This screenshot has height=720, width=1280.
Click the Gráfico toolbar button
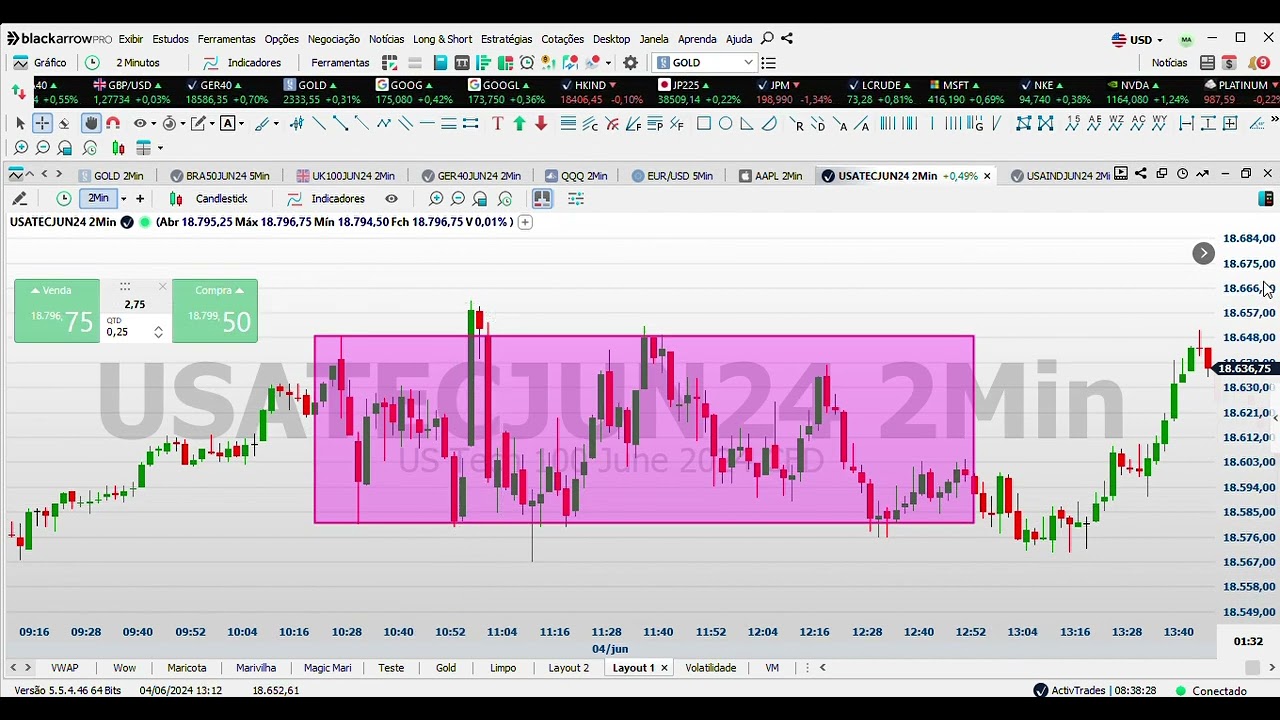click(40, 62)
